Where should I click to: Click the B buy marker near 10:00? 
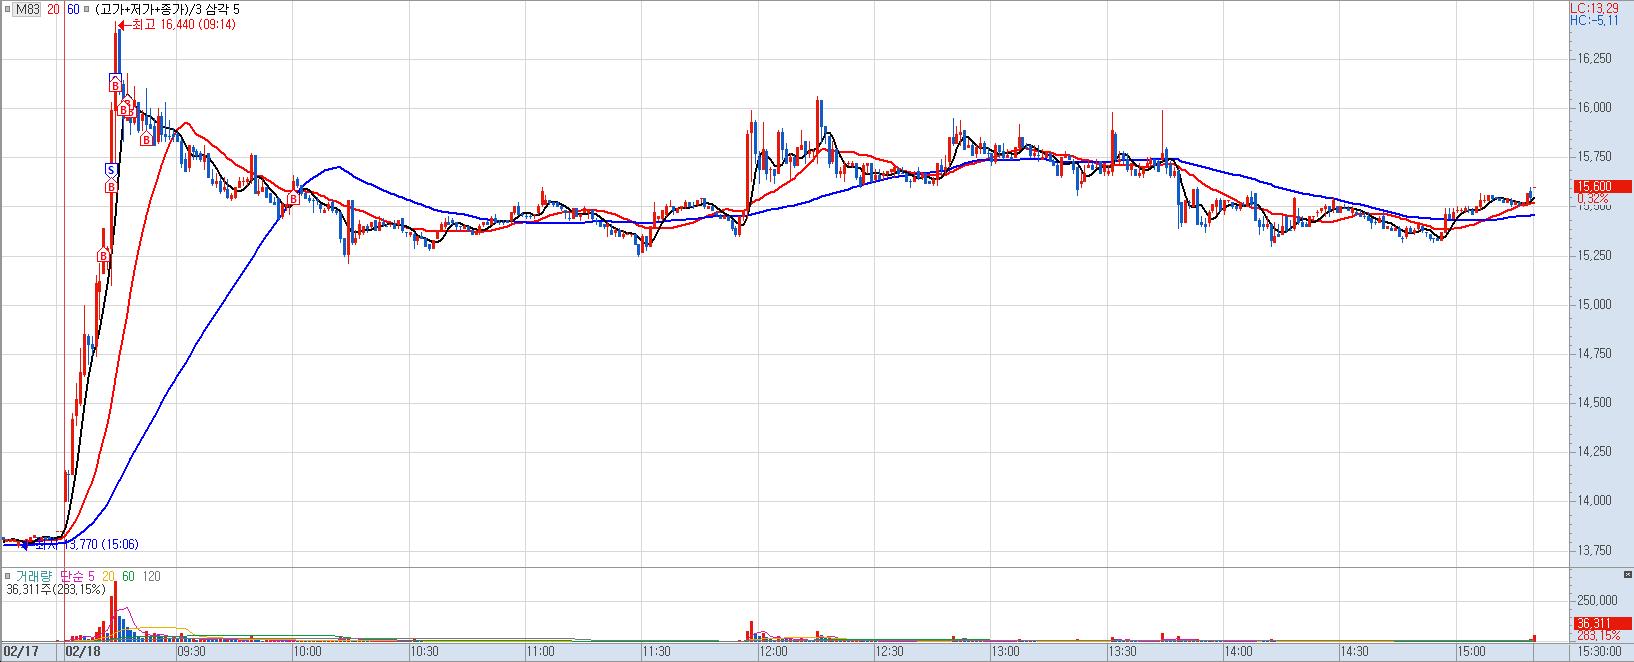point(293,200)
